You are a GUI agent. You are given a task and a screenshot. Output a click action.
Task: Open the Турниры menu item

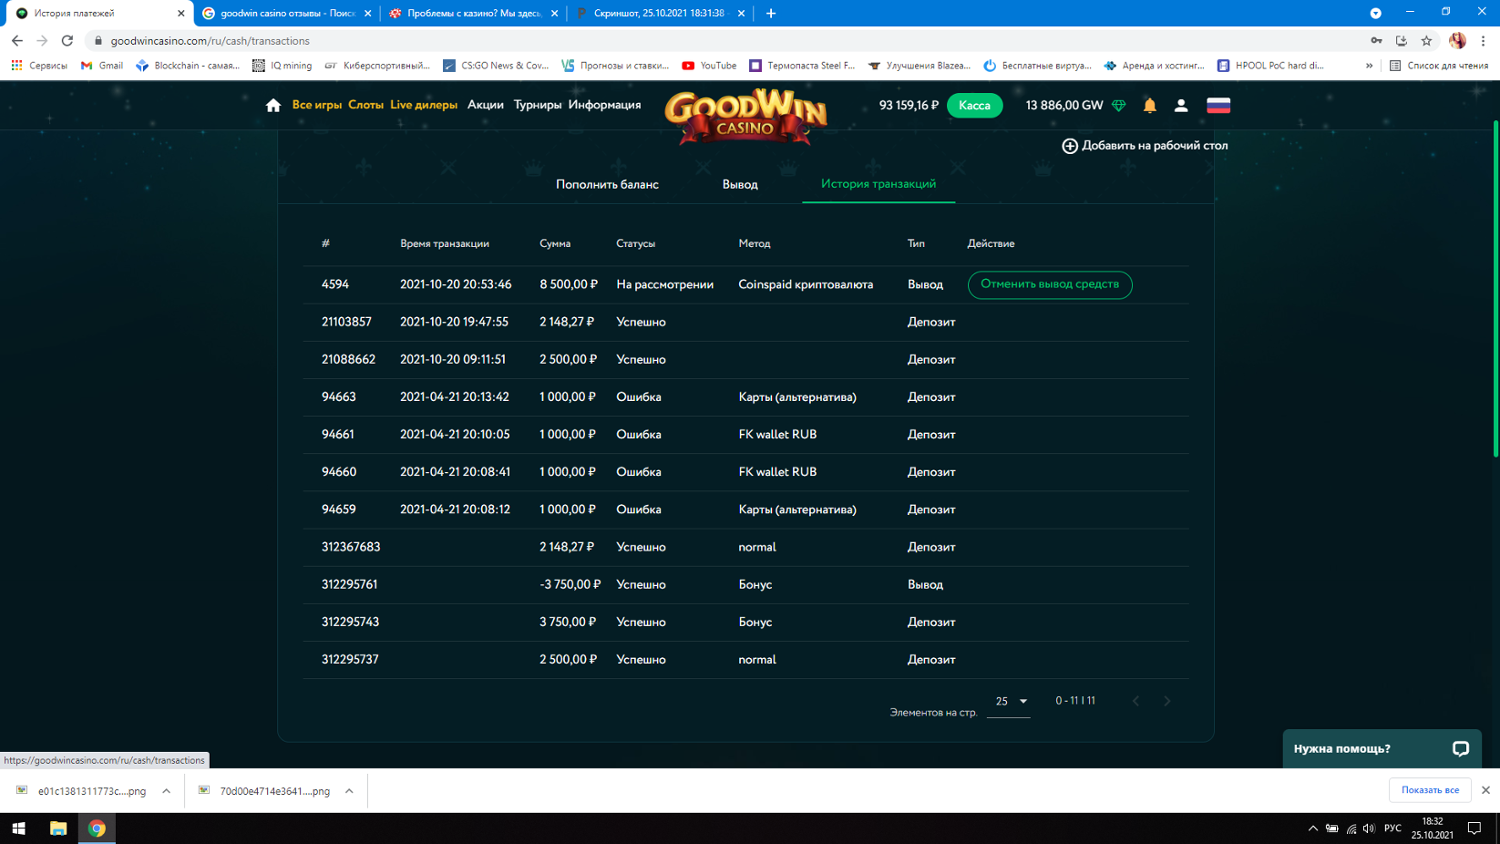(x=537, y=105)
